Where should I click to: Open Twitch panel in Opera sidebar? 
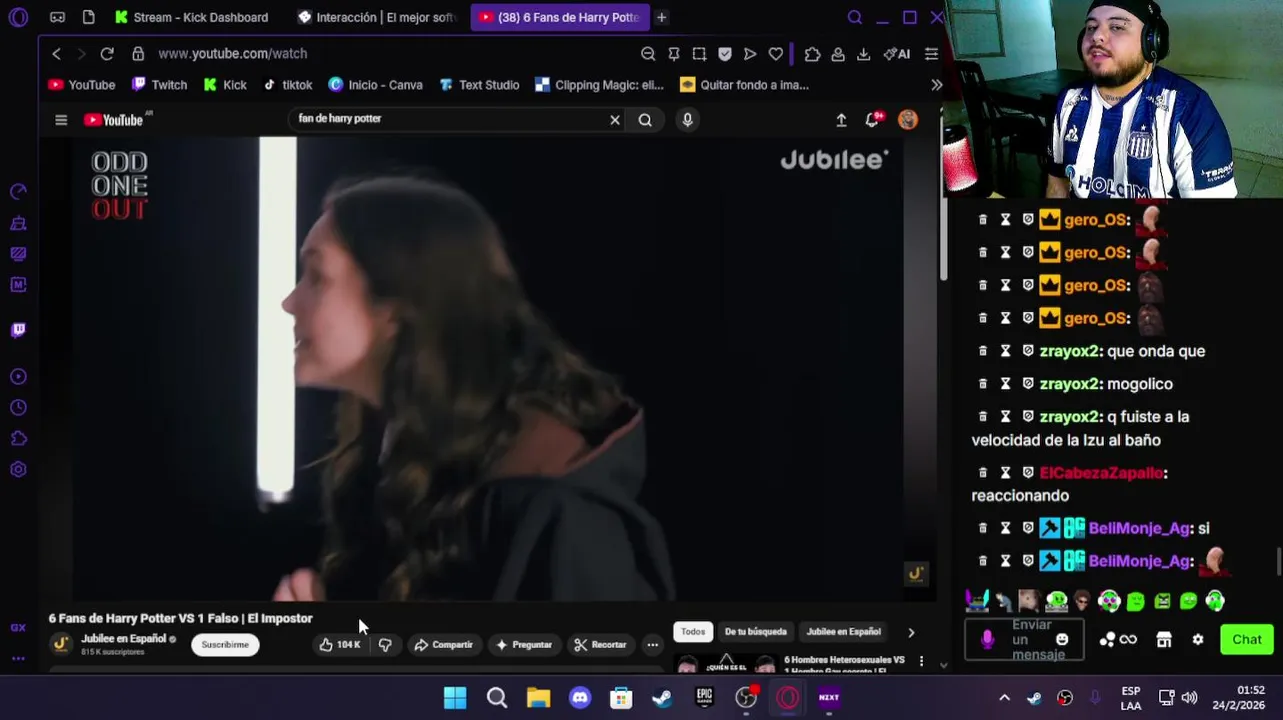pos(18,330)
